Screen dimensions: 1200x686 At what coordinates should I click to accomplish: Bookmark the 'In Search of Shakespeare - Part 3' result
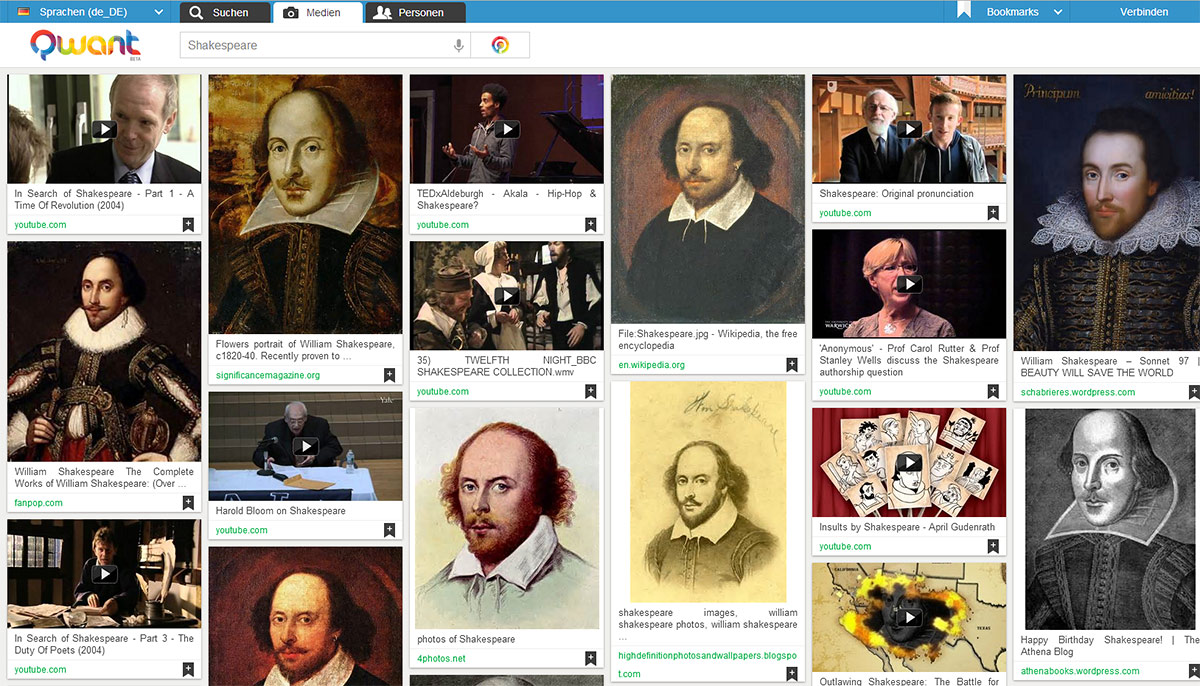188,670
